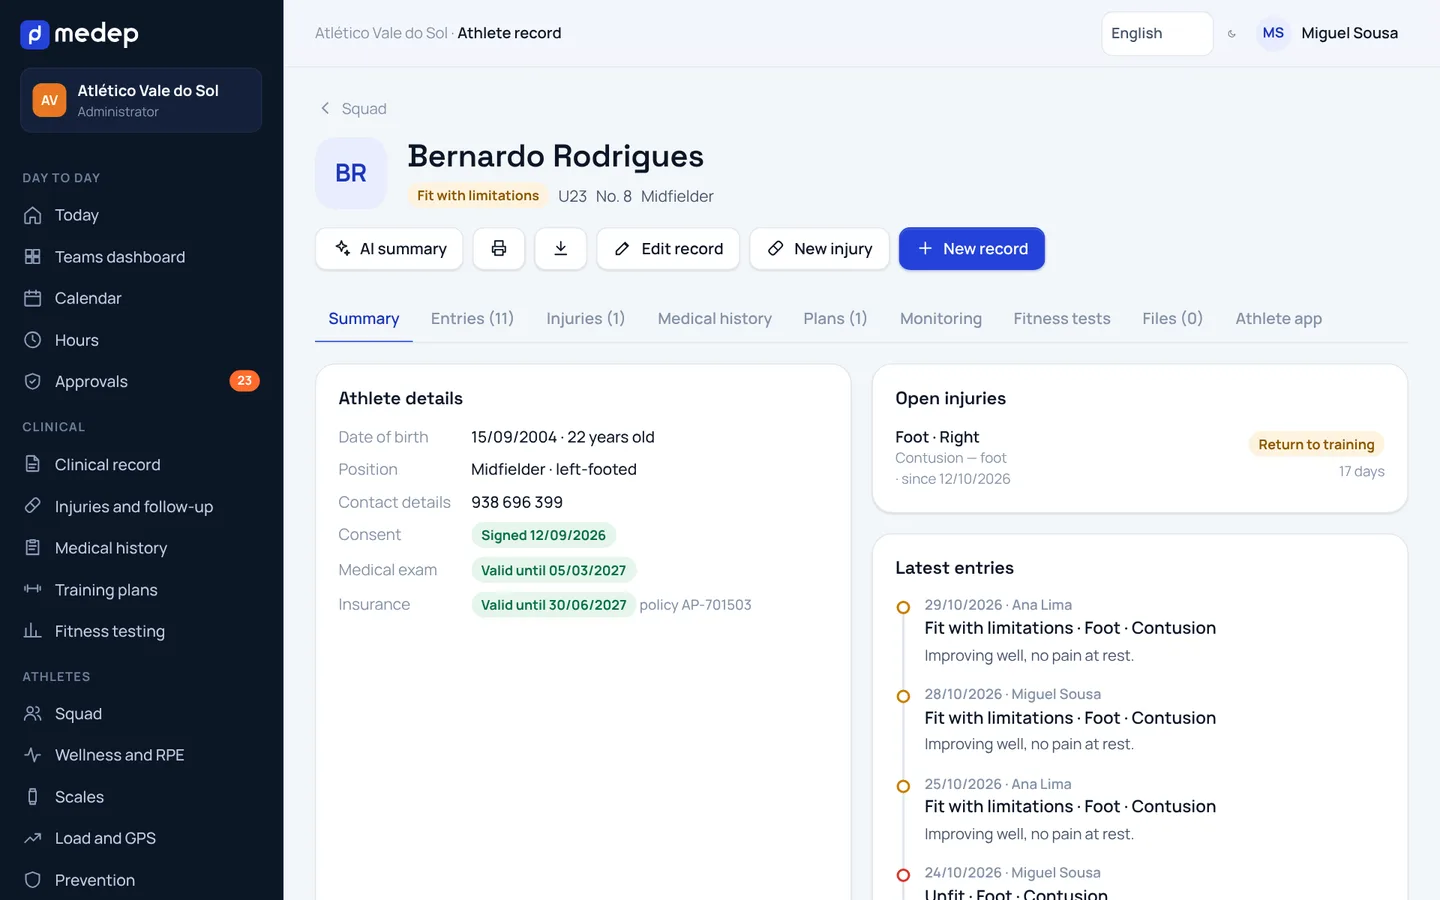Open the Atlético Vale do Sol club switcher
This screenshot has width=1440, height=900.
141,100
